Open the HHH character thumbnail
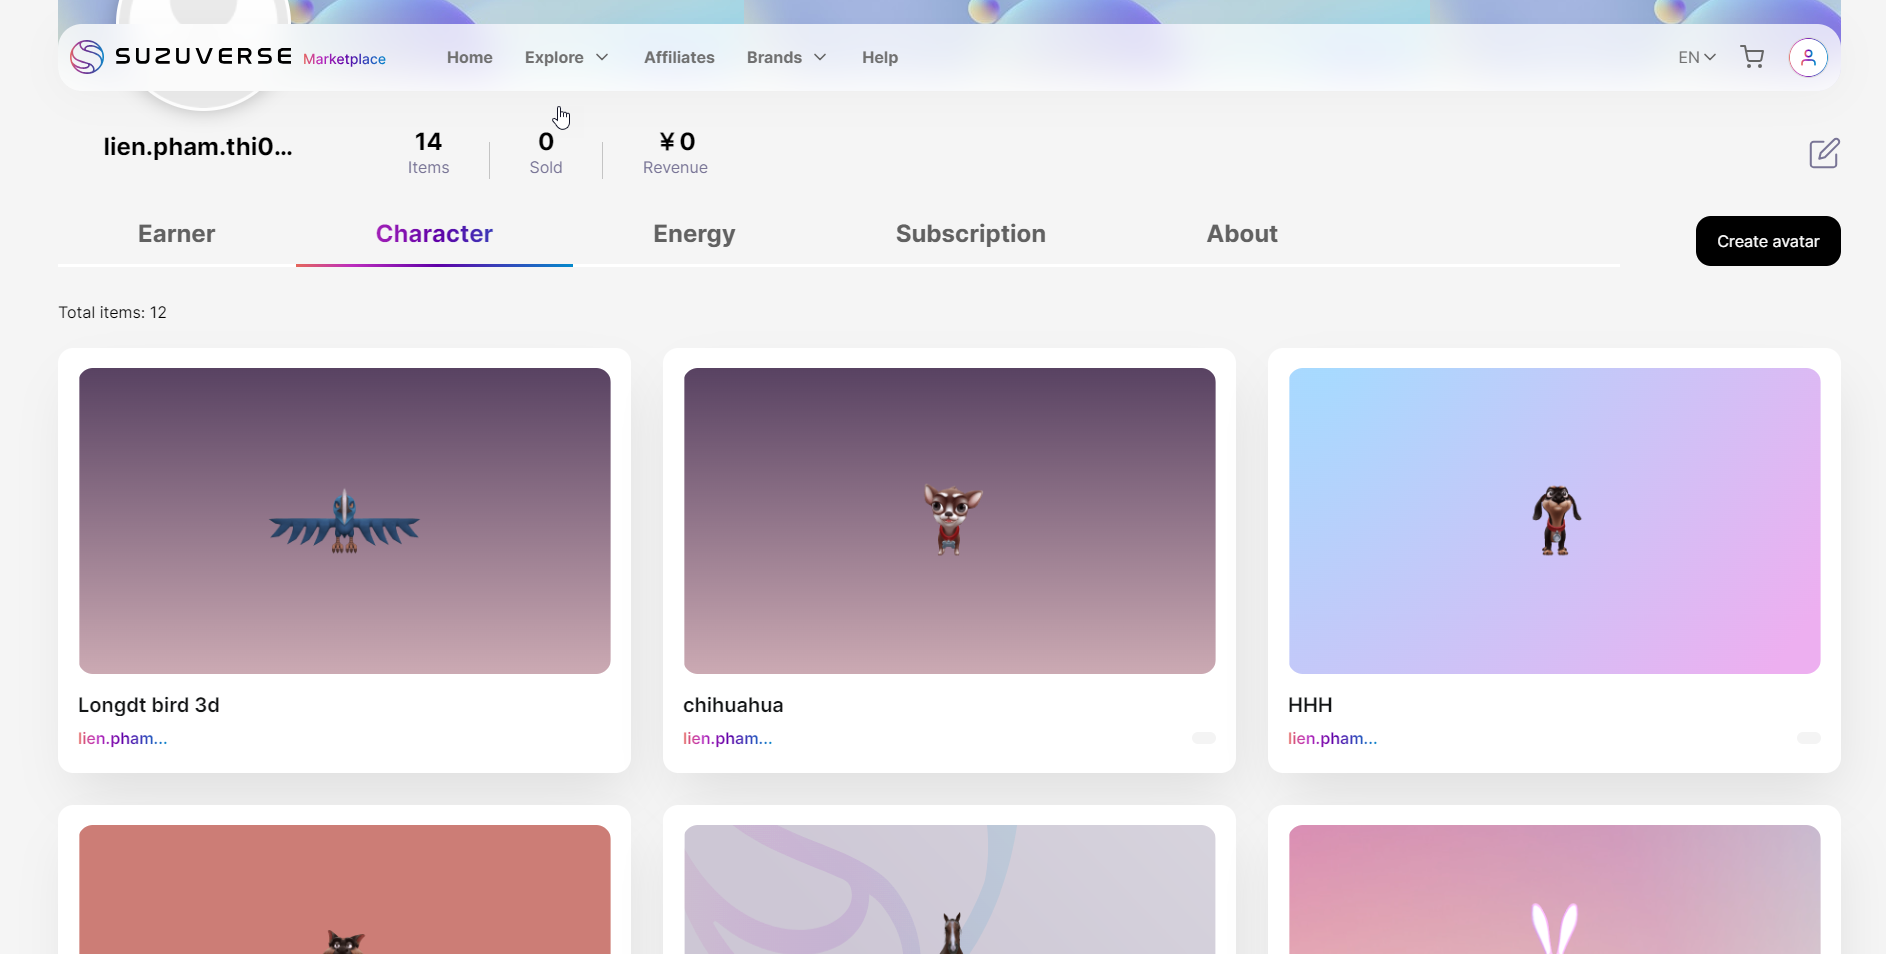1886x954 pixels. [x=1554, y=520]
